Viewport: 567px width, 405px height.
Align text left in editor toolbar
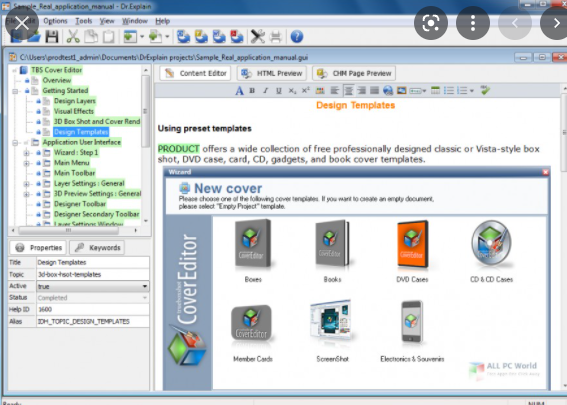tap(335, 90)
